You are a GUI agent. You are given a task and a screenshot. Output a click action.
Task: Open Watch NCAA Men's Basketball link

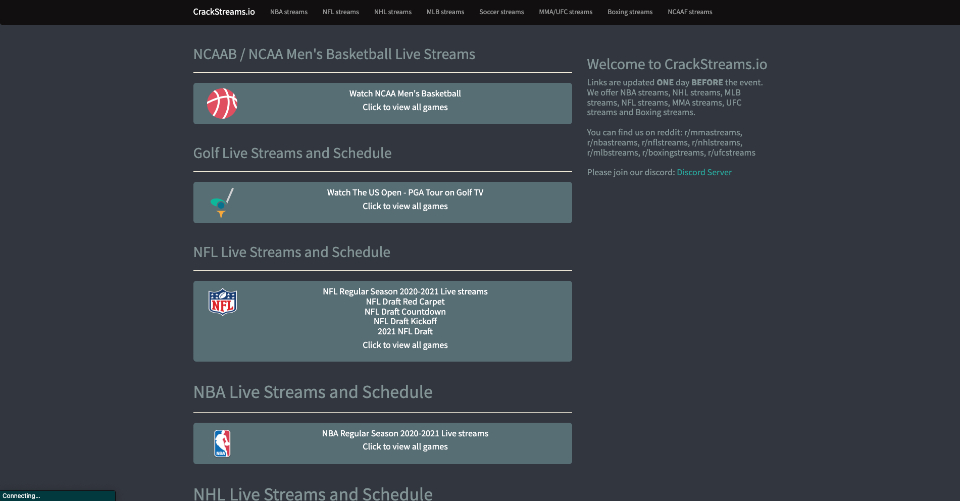[x=405, y=94]
